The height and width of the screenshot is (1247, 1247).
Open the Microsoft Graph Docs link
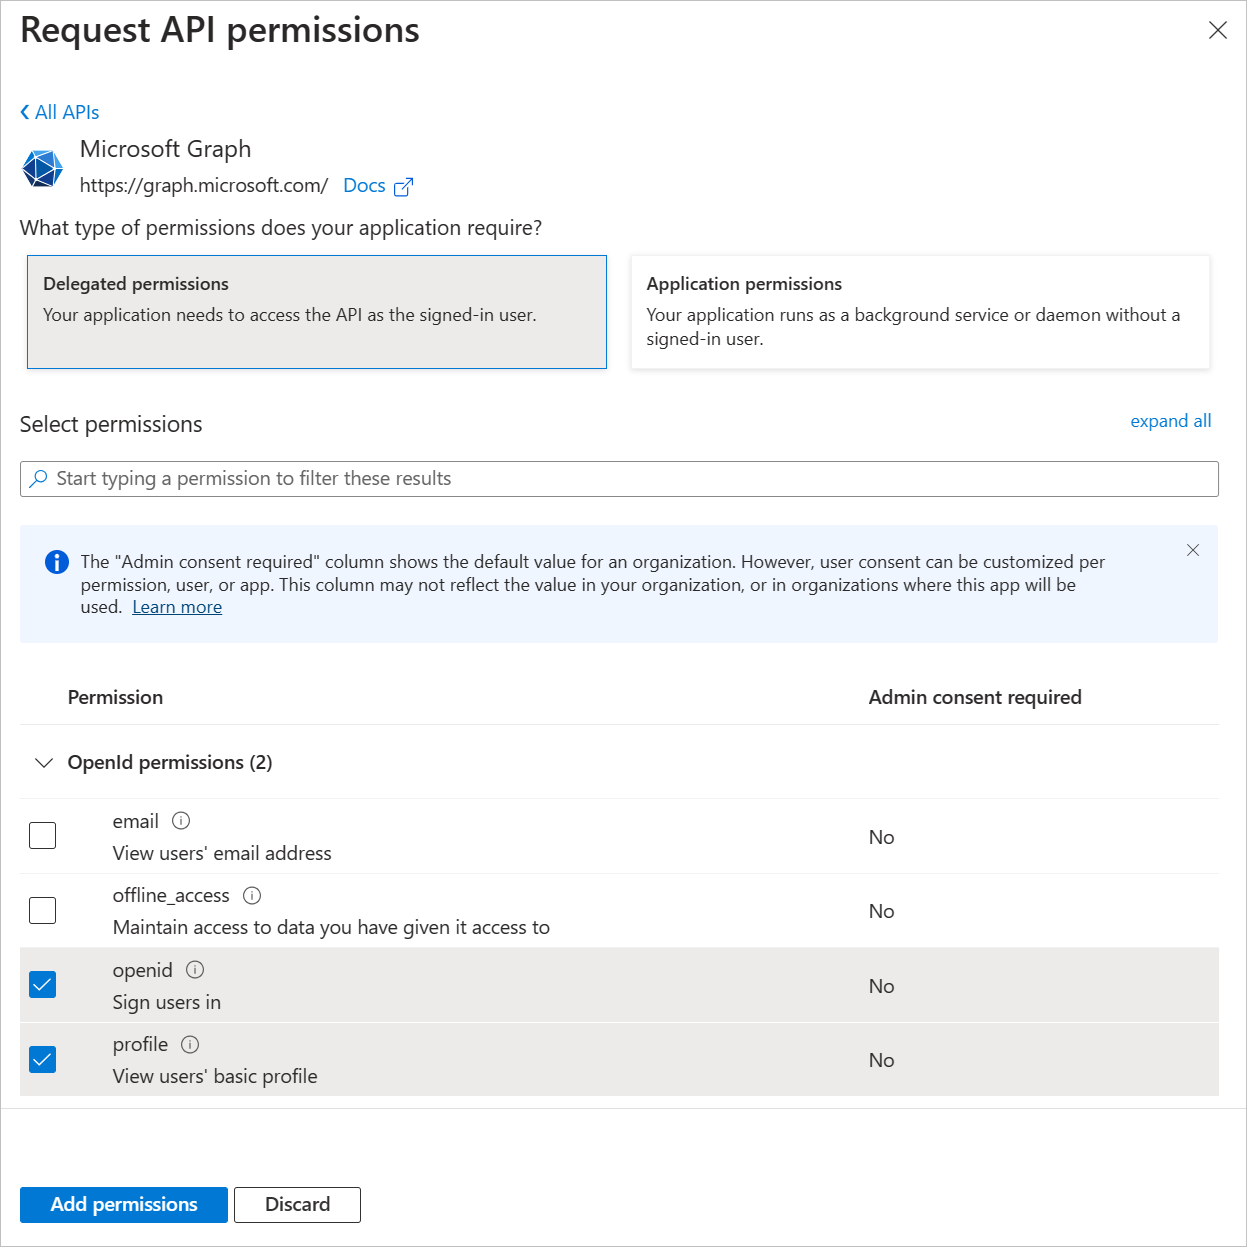point(364,185)
